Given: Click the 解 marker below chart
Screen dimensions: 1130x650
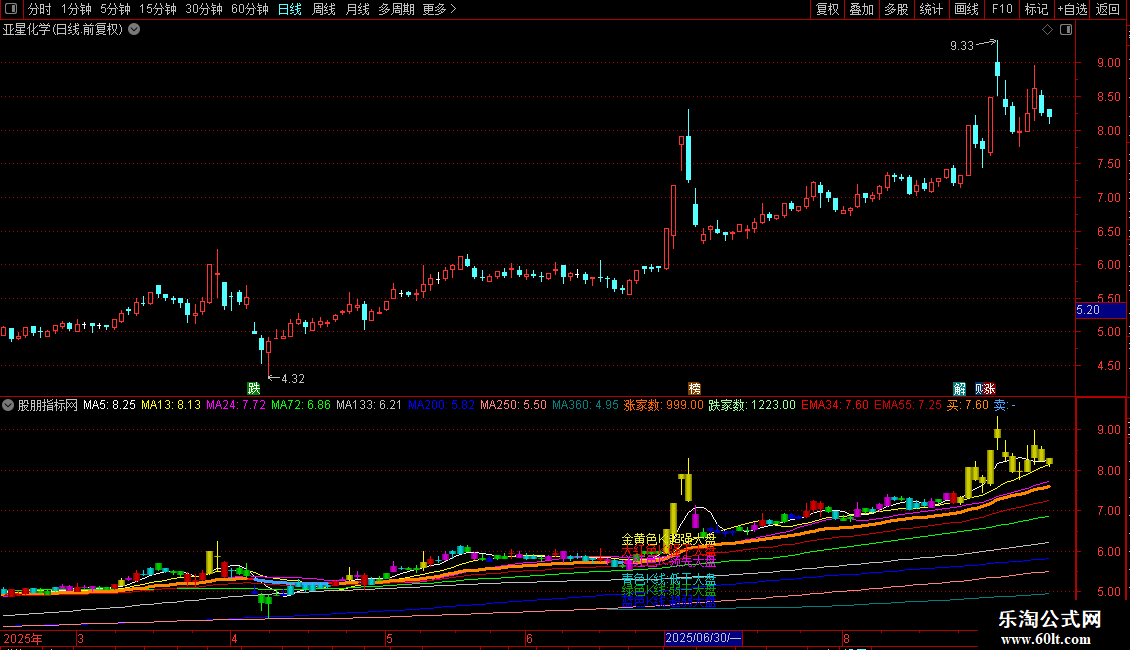Looking at the screenshot, I should tap(959, 388).
